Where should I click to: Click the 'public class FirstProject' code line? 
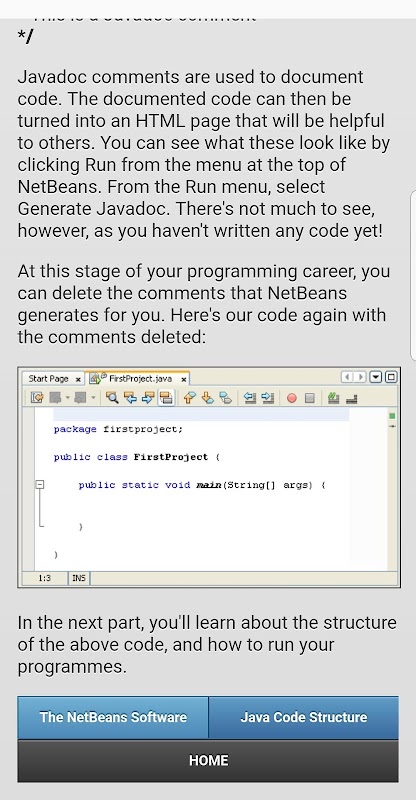point(137,457)
